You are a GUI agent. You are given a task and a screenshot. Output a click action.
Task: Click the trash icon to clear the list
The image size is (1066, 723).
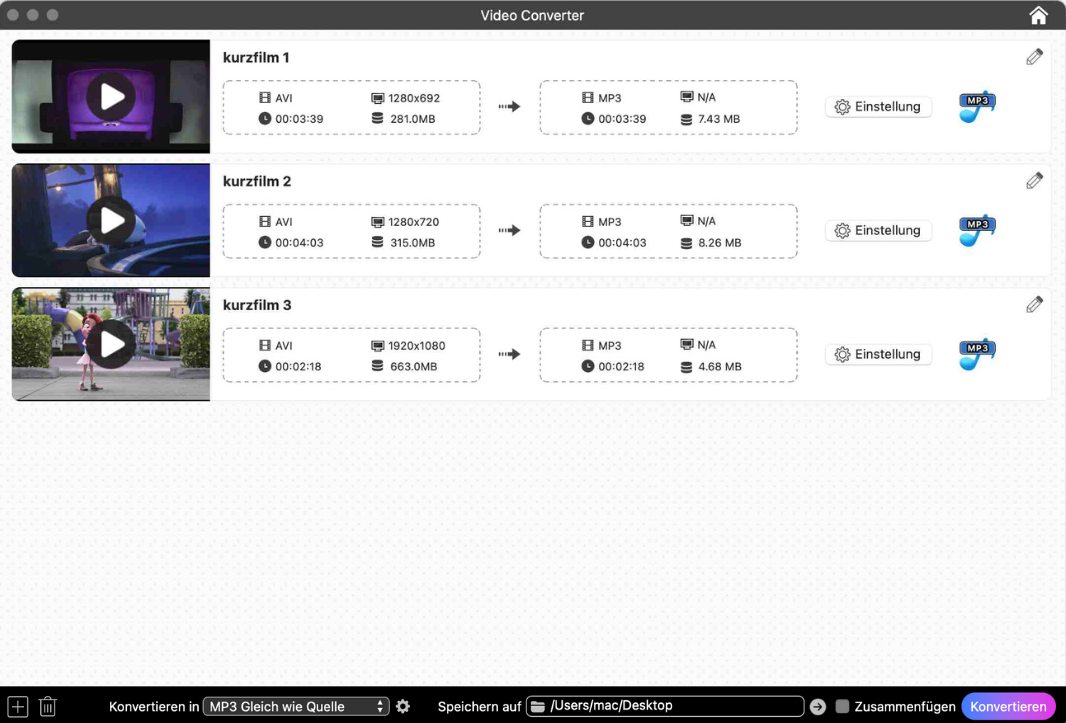pos(47,705)
